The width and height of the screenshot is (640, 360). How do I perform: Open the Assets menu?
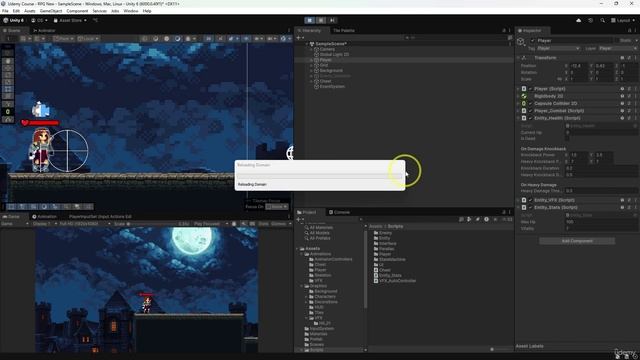pos(30,11)
